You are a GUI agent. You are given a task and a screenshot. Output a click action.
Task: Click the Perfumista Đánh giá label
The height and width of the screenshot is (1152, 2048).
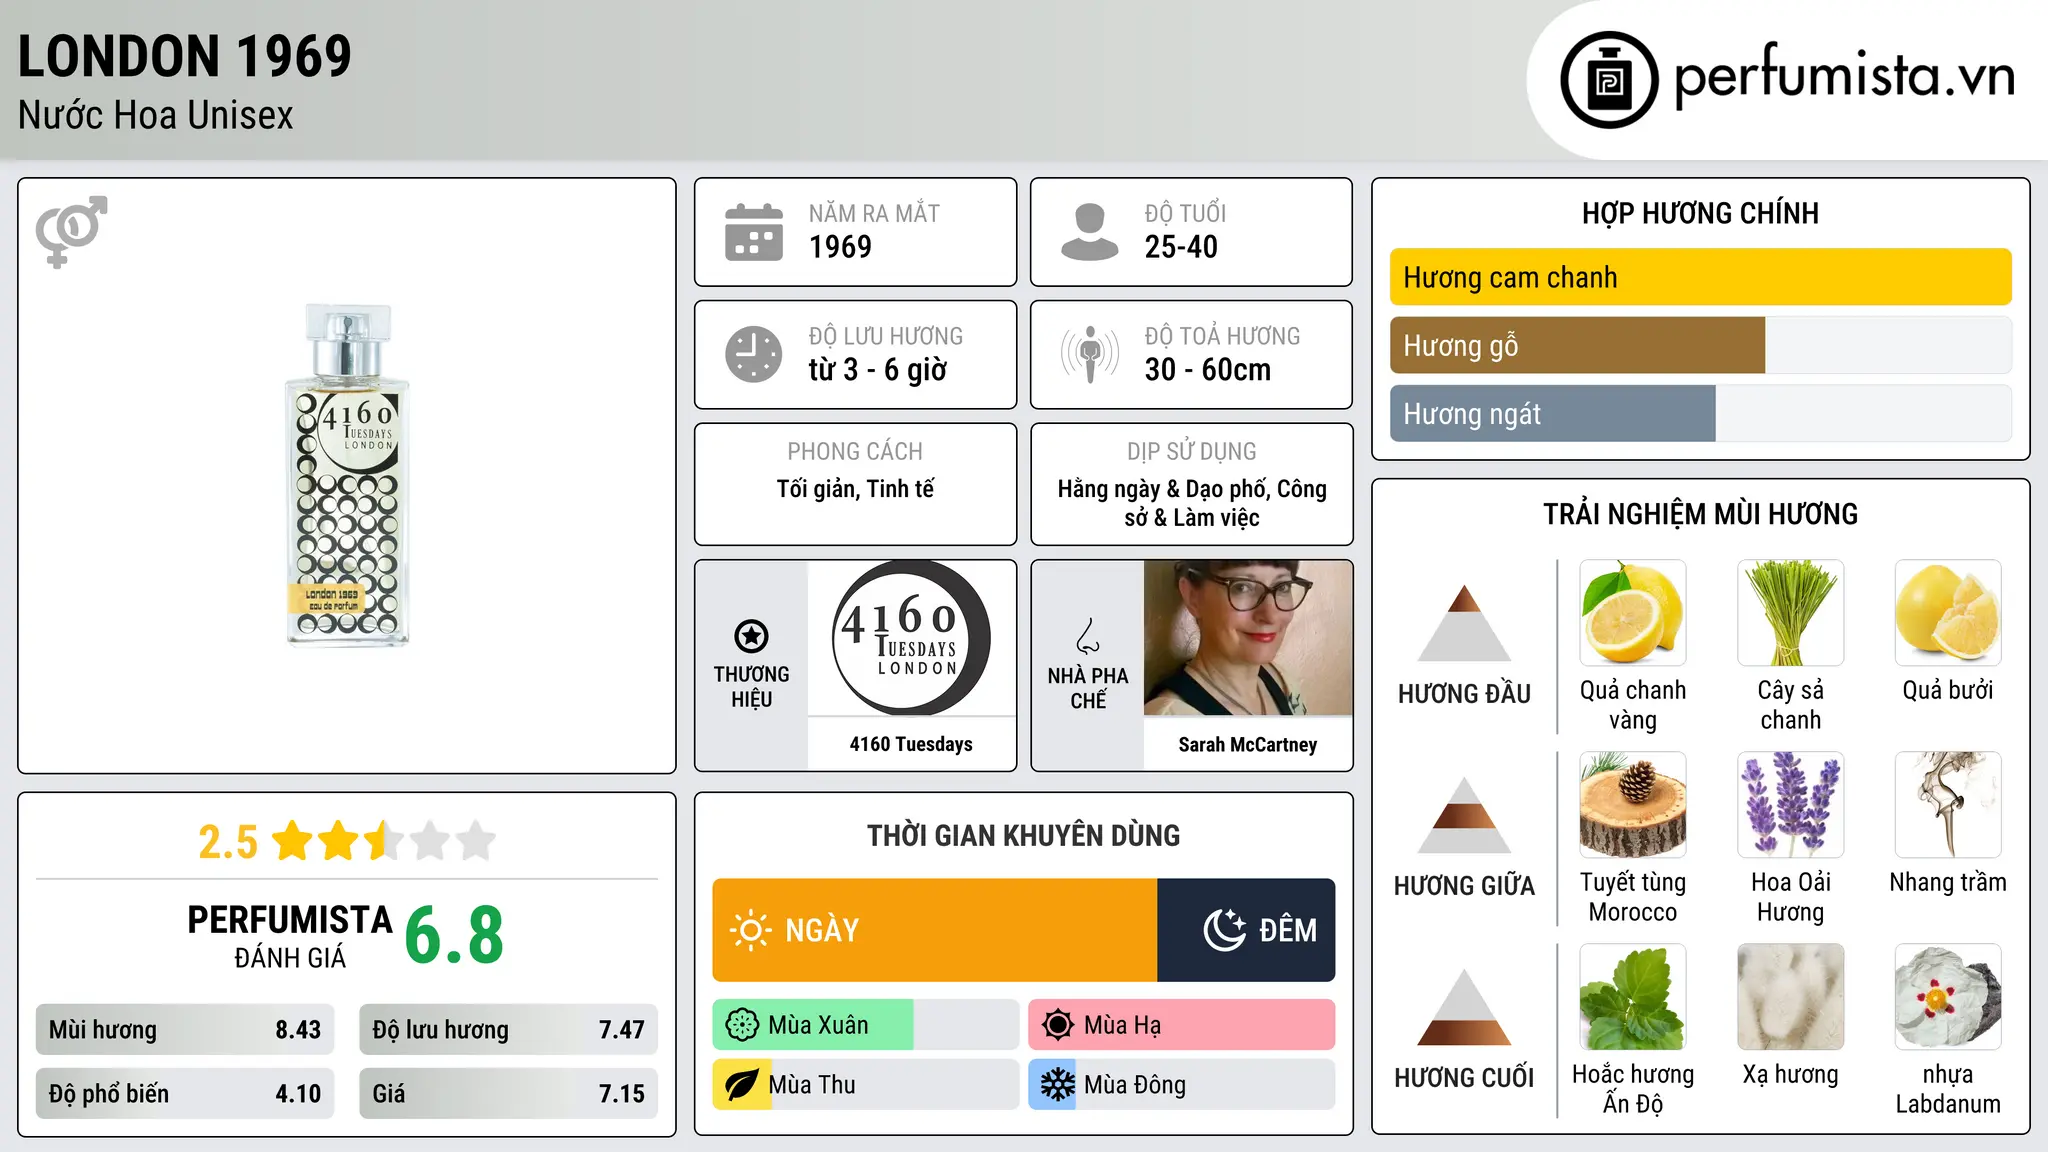[x=290, y=937]
